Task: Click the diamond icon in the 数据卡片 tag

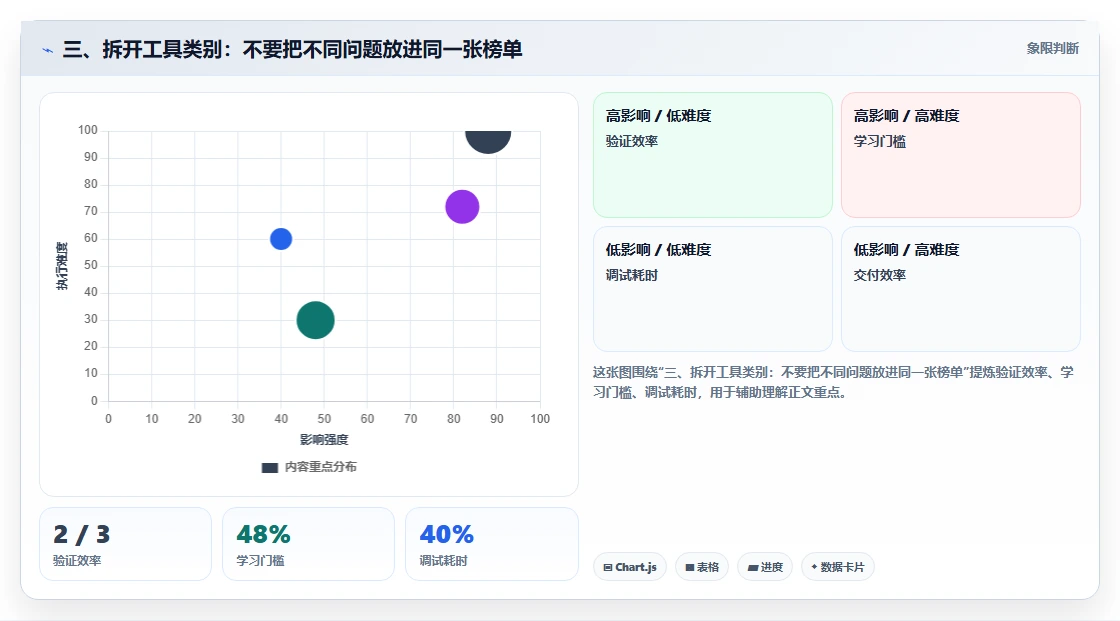Action: click(814, 567)
